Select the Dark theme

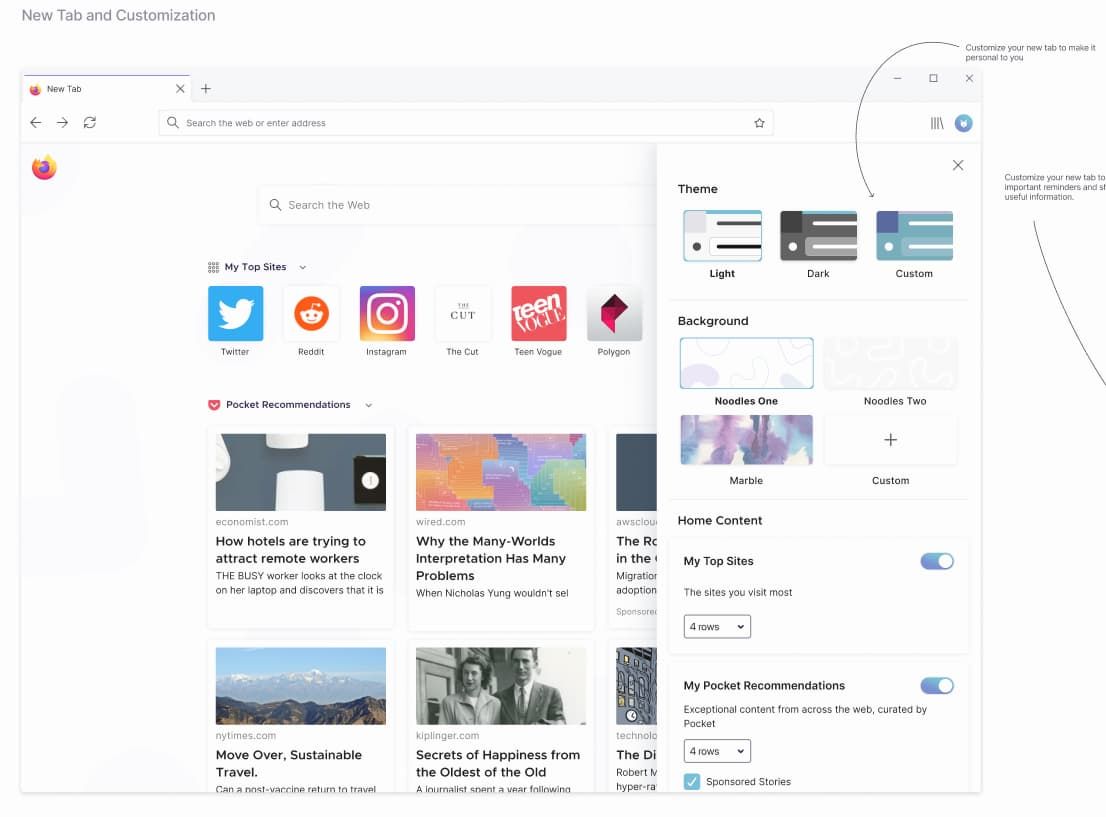(x=818, y=234)
